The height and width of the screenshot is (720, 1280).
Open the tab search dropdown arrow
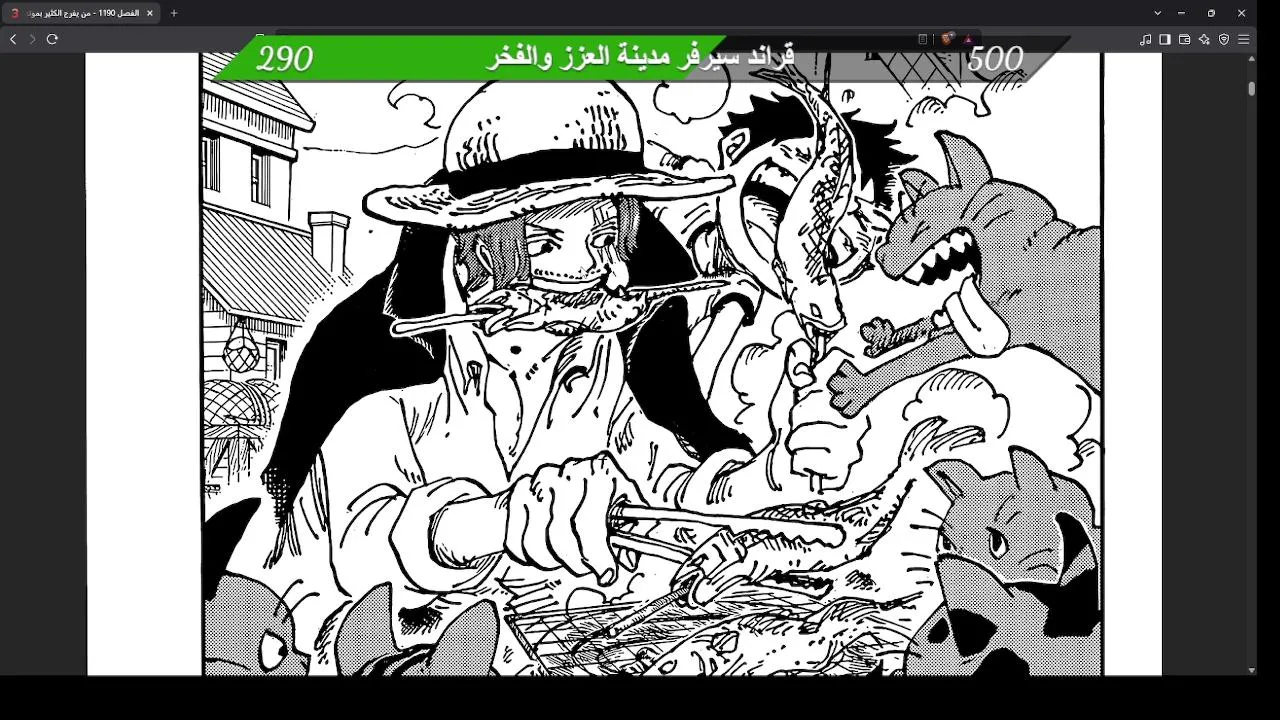coord(1158,13)
